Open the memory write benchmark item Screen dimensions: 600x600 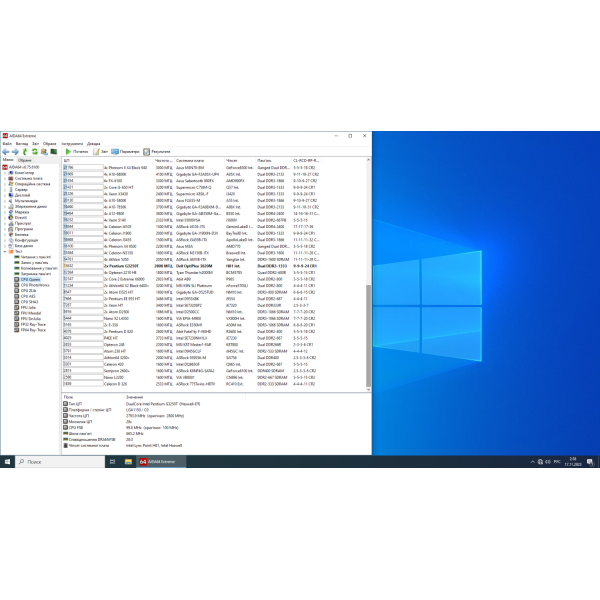(x=31, y=263)
